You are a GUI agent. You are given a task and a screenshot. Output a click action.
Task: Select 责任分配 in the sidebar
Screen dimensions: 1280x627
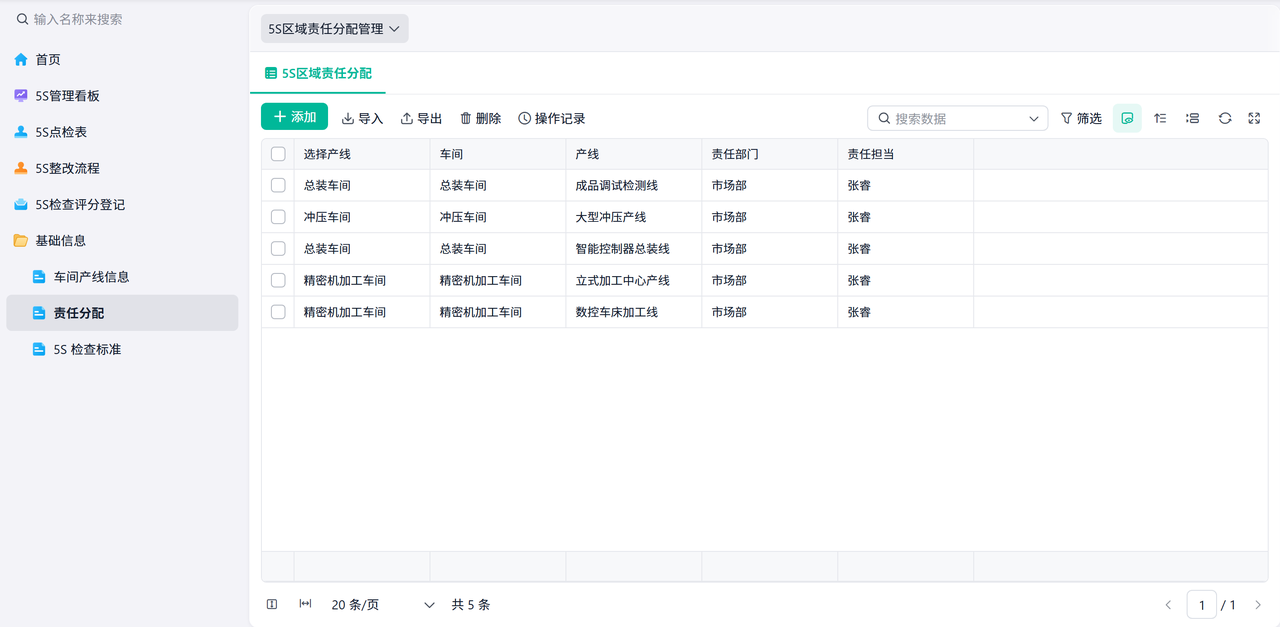tap(122, 313)
